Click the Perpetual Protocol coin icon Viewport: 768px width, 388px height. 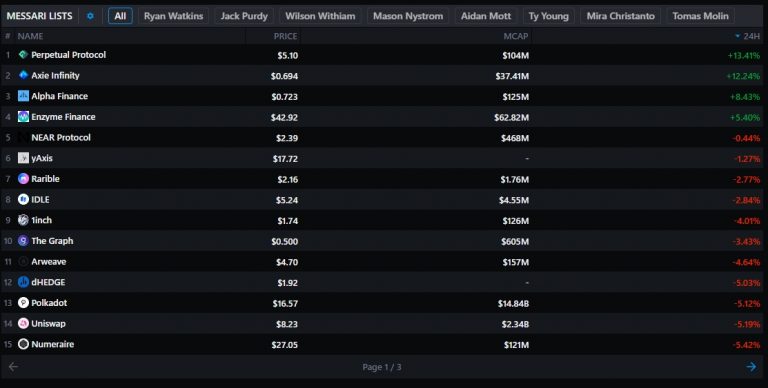point(23,54)
